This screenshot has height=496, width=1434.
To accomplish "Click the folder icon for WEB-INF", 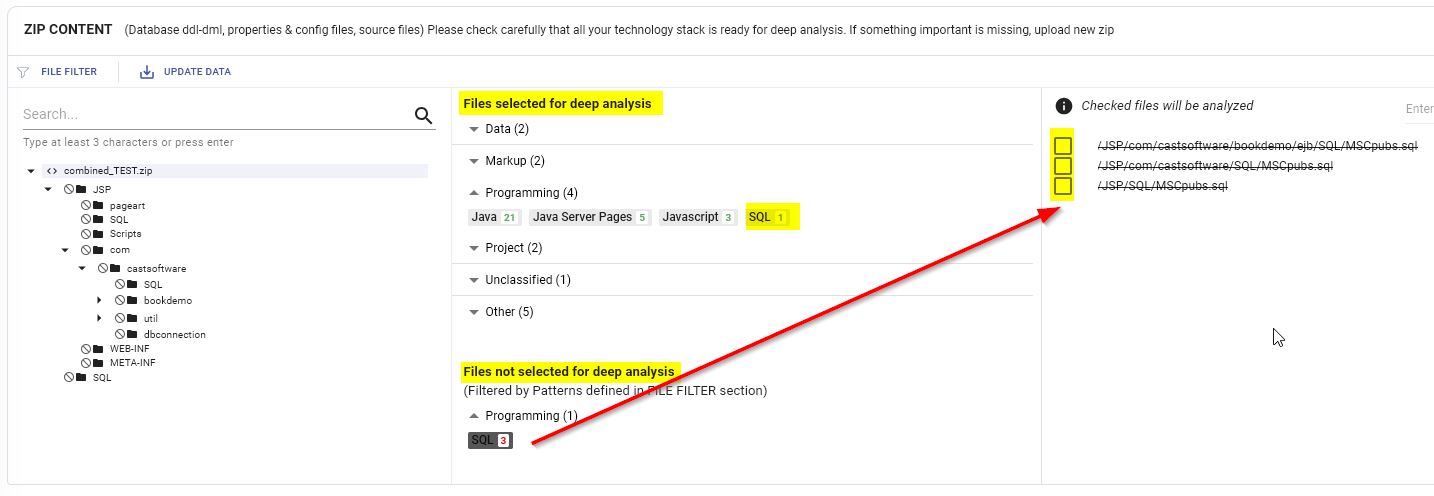I will 98,348.
